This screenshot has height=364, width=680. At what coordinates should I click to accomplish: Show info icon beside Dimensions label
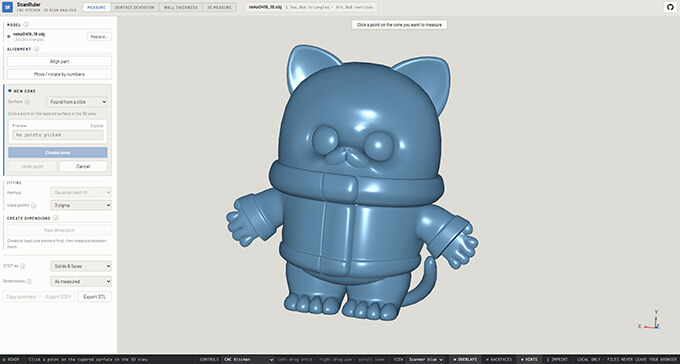coord(29,281)
